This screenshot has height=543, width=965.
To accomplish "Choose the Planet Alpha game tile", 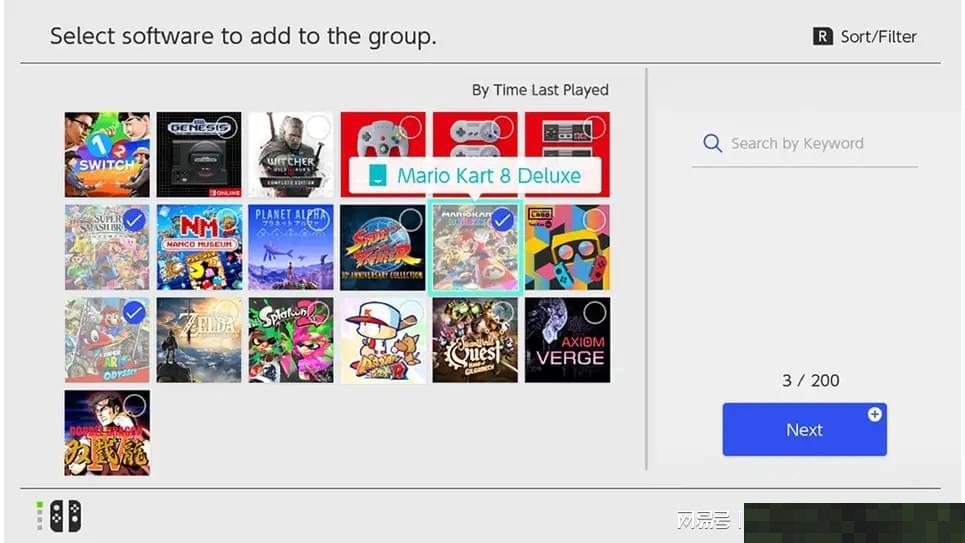I will (291, 247).
